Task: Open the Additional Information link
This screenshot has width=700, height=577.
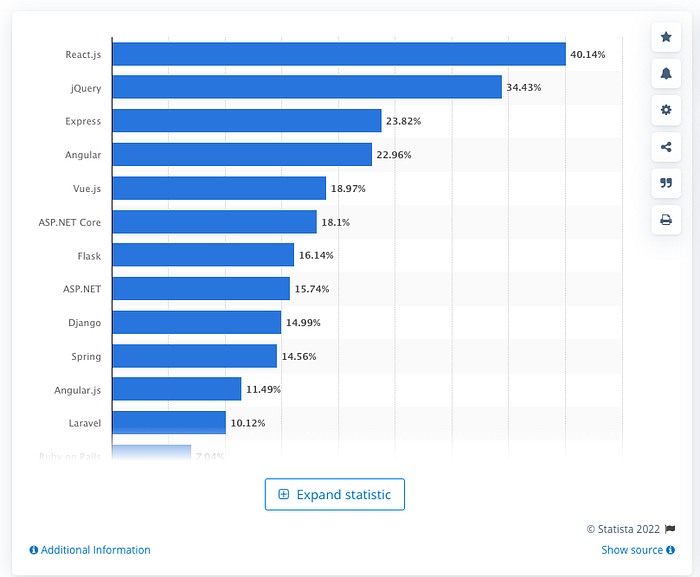Action: pyautogui.click(x=96, y=550)
